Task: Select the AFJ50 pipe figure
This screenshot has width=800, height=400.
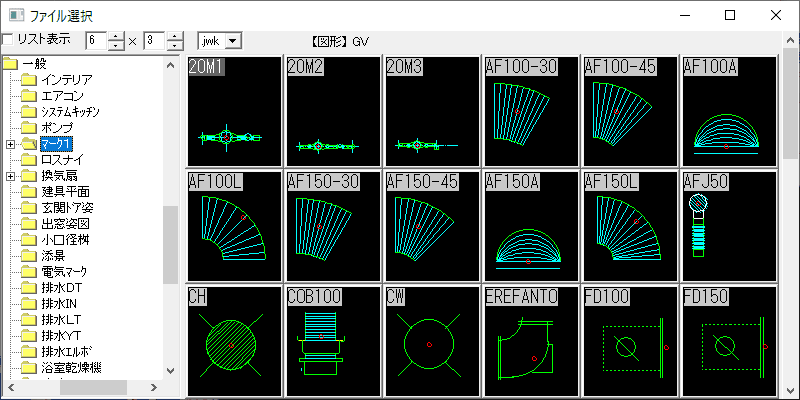Action: point(729,225)
